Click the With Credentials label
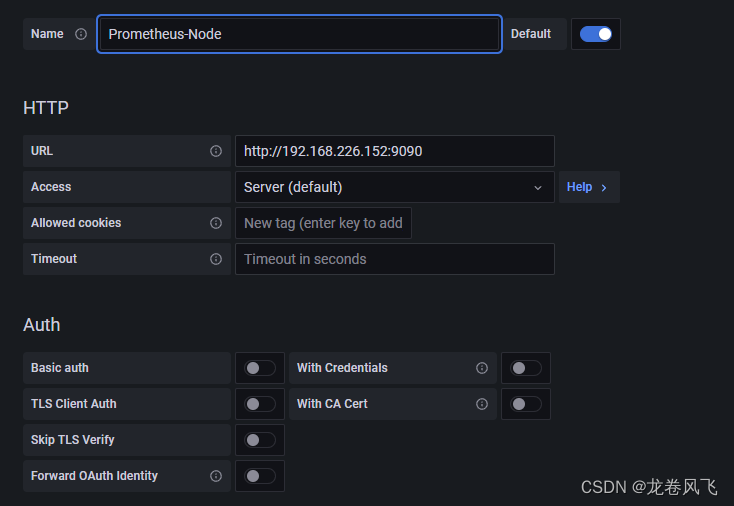 click(x=342, y=368)
